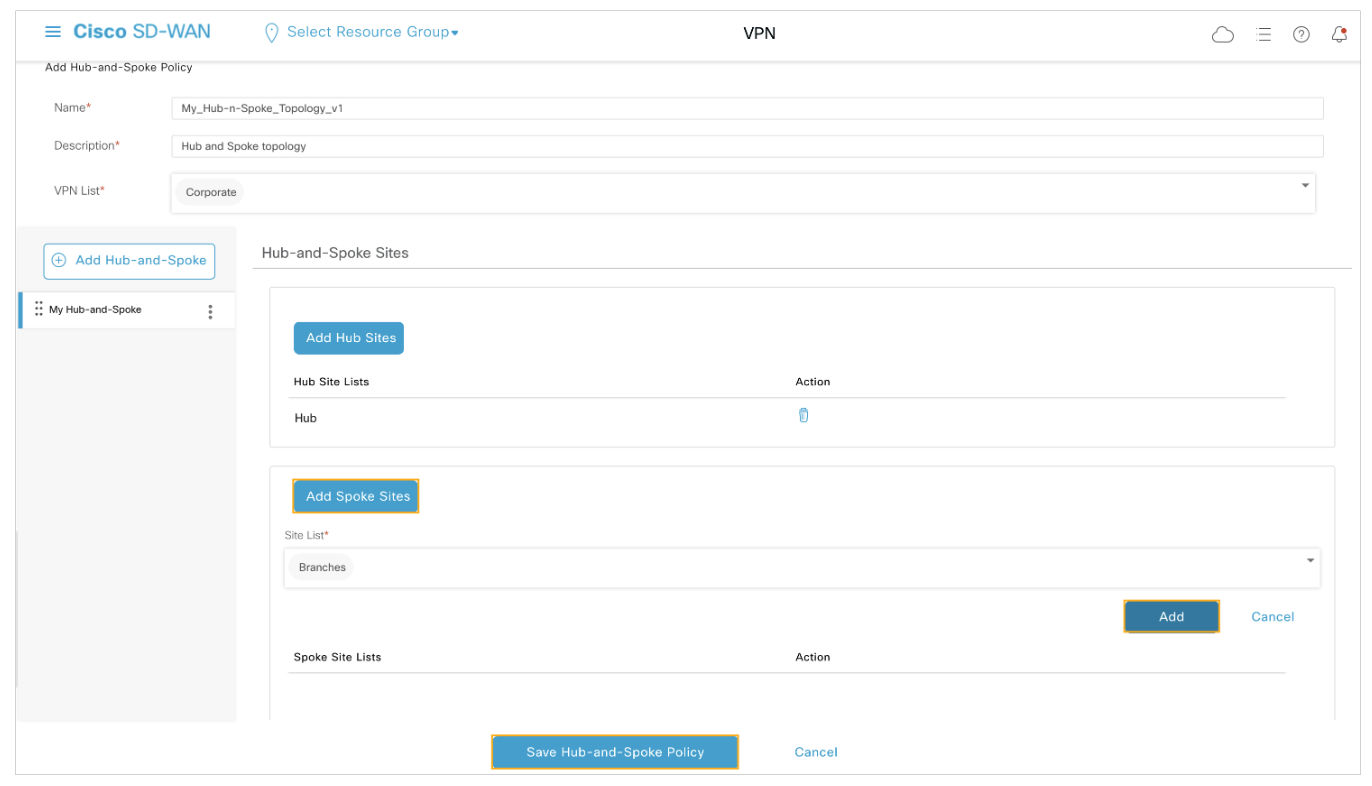
Task: Cancel the spoke site list selection
Action: [1272, 617]
